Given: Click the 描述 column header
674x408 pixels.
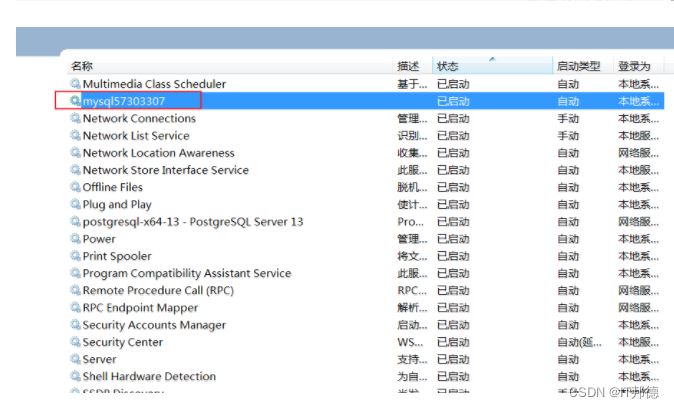Looking at the screenshot, I should [408, 66].
